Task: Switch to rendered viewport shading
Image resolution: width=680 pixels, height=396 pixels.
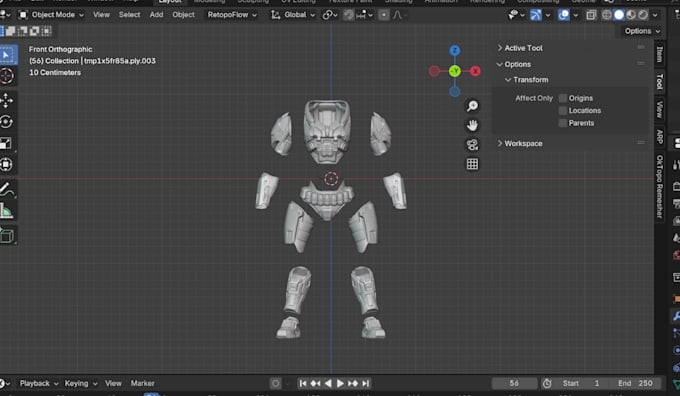Action: [x=643, y=15]
